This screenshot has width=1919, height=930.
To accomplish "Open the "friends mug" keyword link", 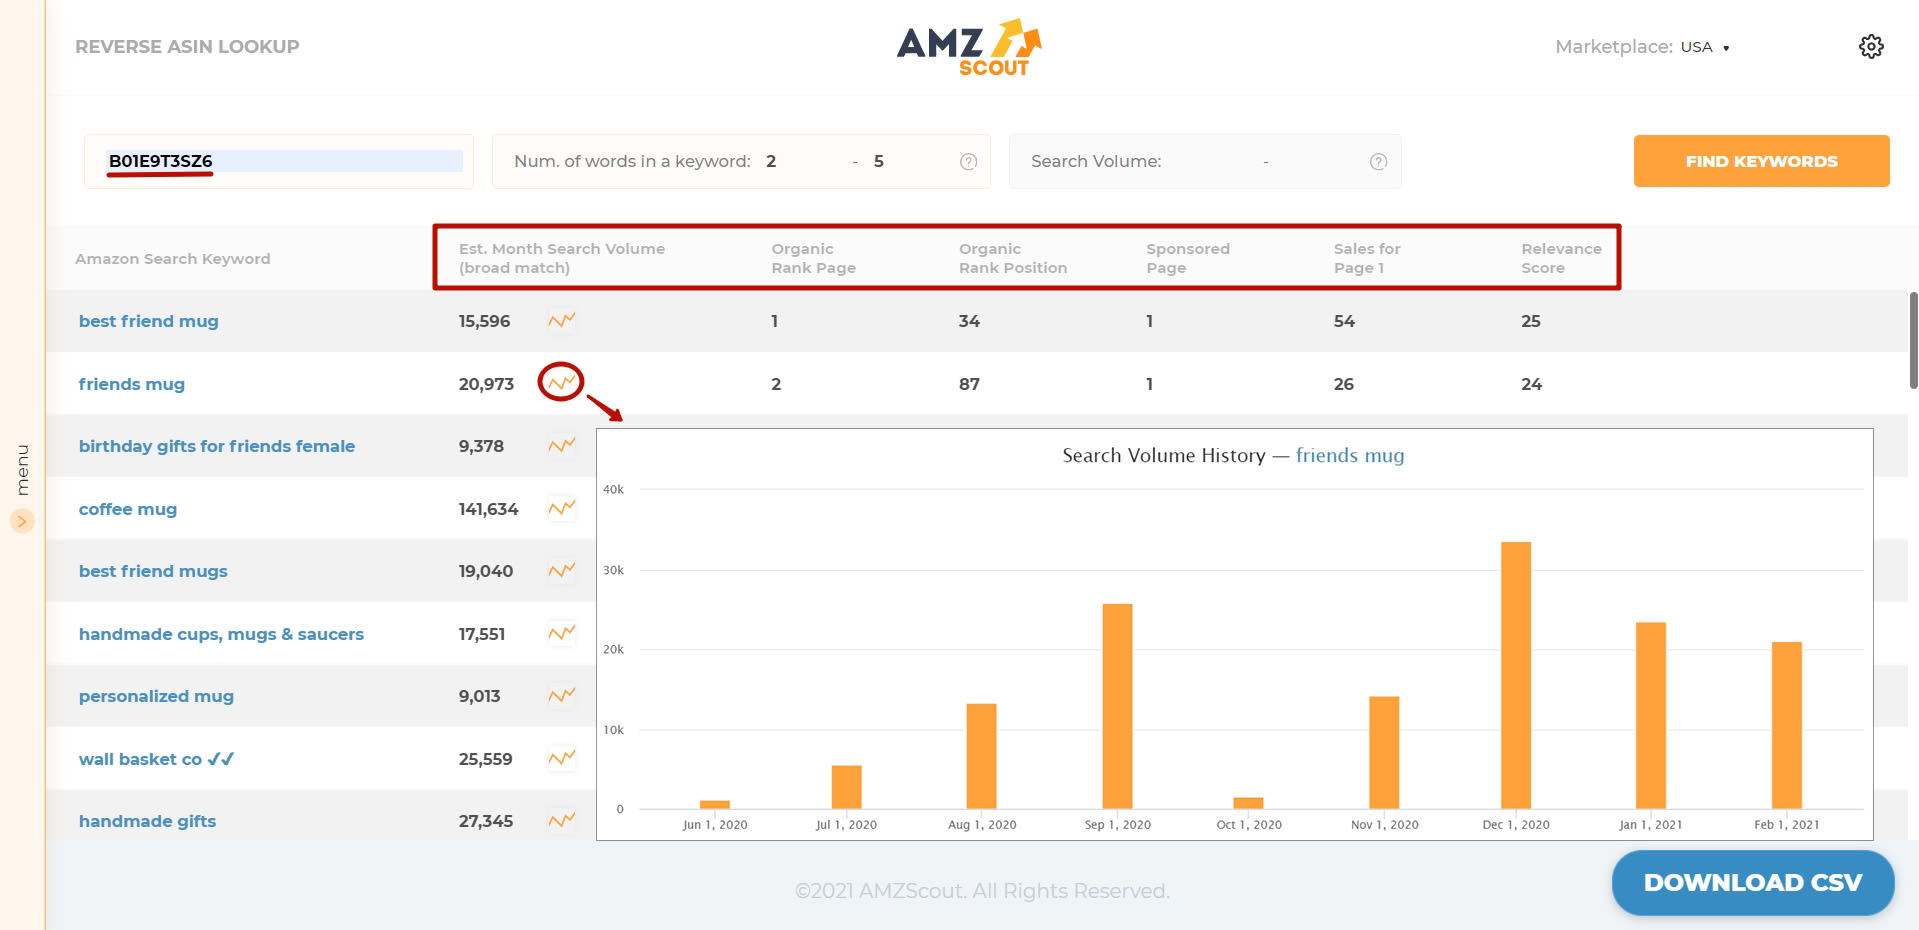I will tap(131, 383).
